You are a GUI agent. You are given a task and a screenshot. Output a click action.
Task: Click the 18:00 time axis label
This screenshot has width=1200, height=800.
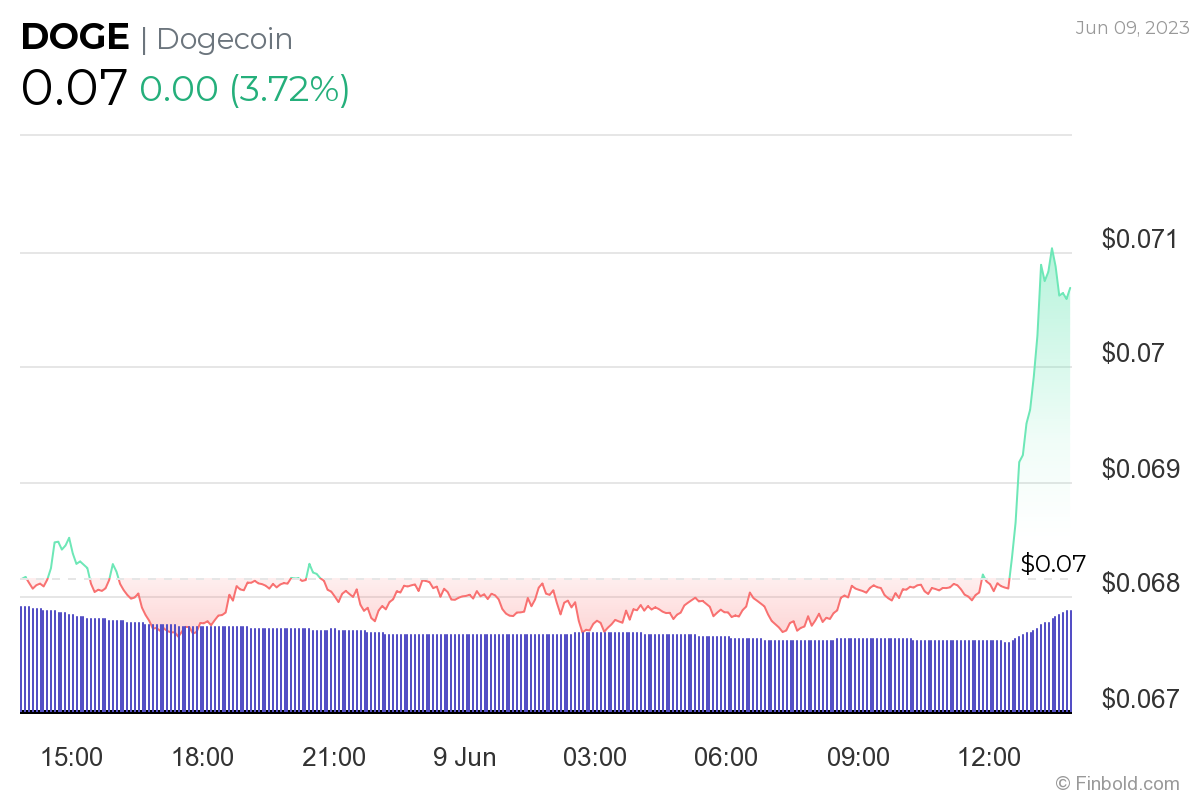[x=202, y=757]
